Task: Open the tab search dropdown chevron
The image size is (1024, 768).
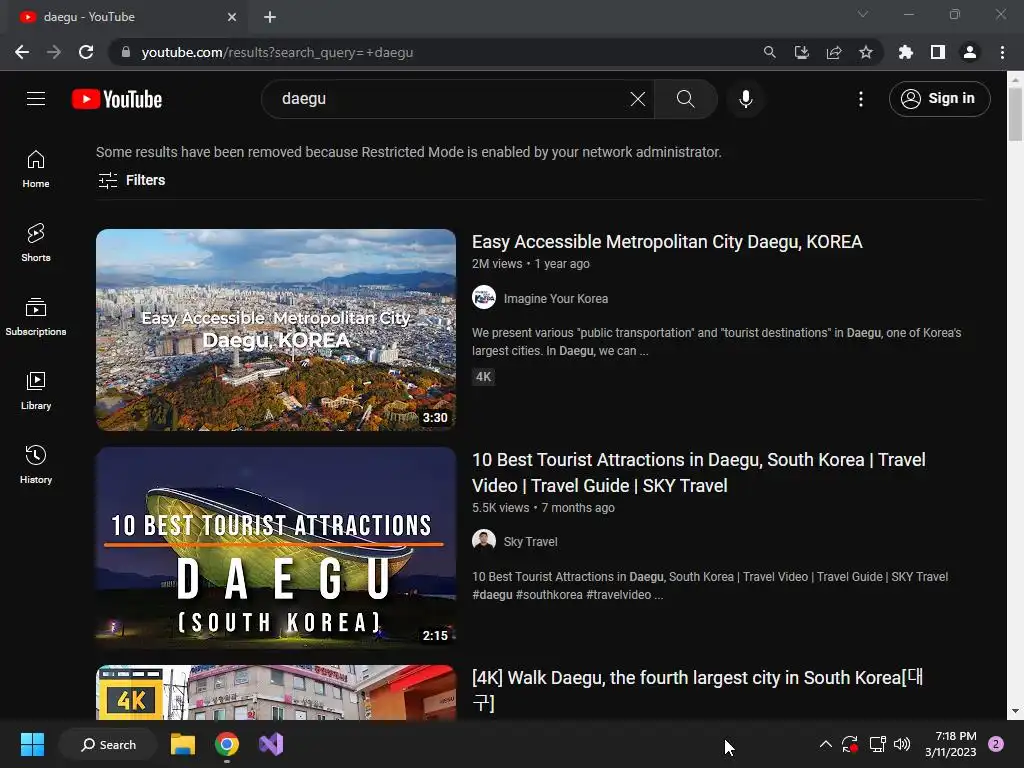Action: pyautogui.click(x=863, y=14)
